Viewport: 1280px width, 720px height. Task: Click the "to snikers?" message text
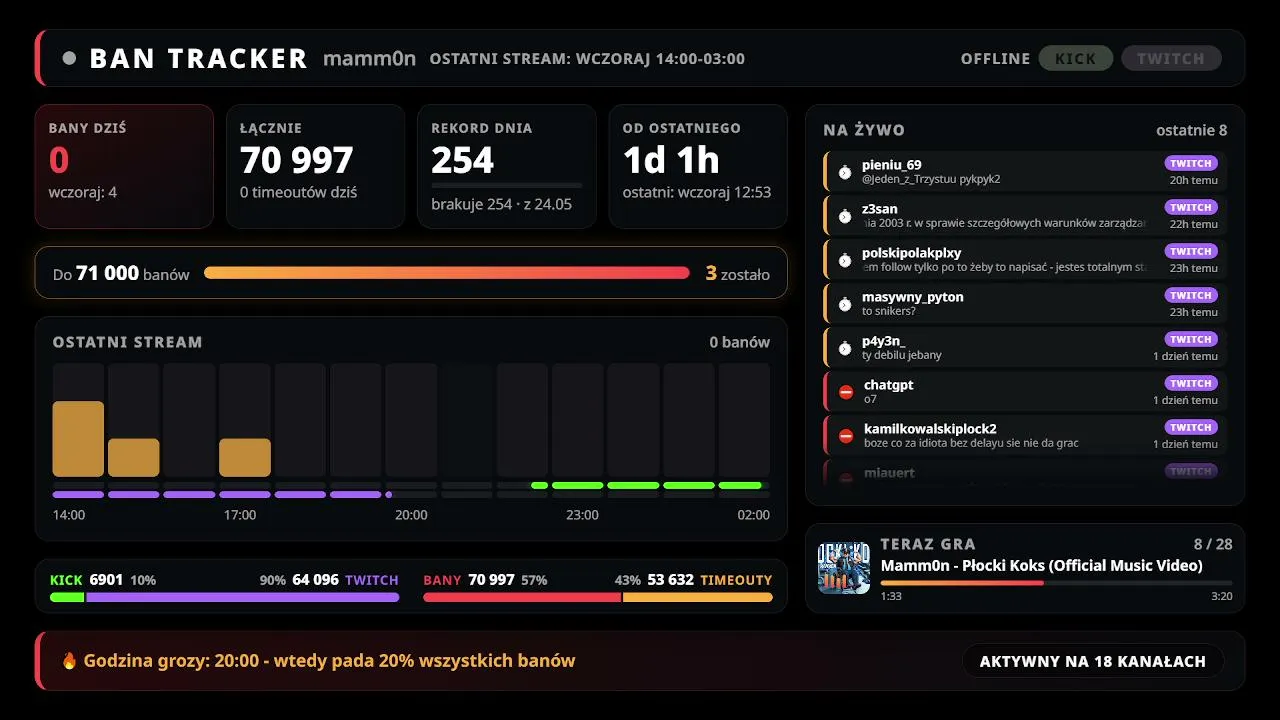coord(889,311)
